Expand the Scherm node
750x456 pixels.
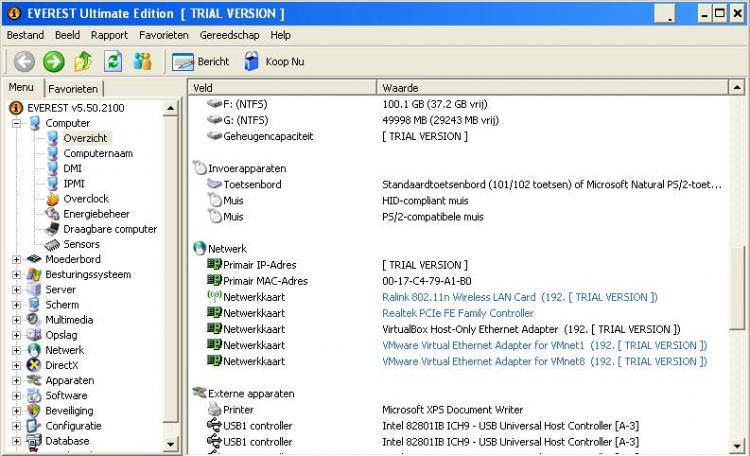pos(16,305)
